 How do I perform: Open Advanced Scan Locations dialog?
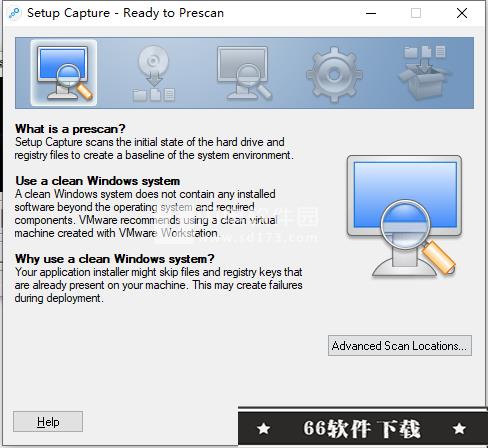tap(400, 346)
